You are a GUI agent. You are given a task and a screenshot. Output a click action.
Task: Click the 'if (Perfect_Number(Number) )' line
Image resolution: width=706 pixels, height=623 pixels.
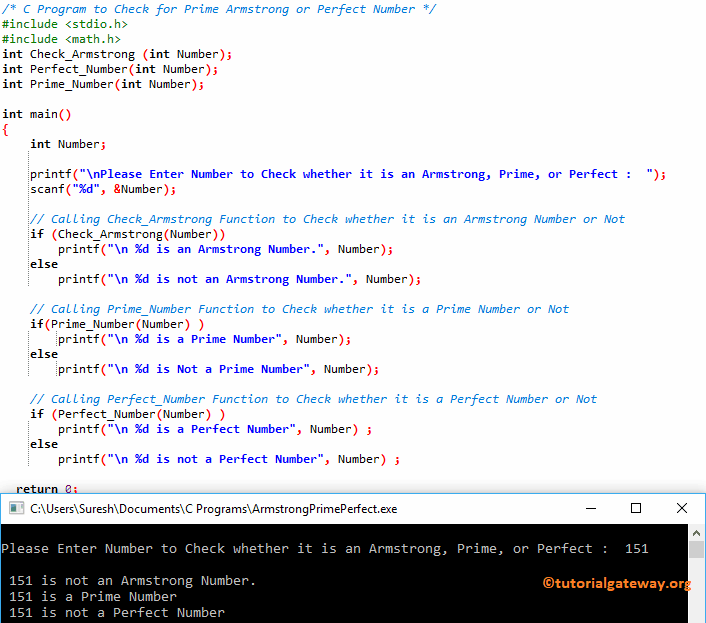pos(127,415)
